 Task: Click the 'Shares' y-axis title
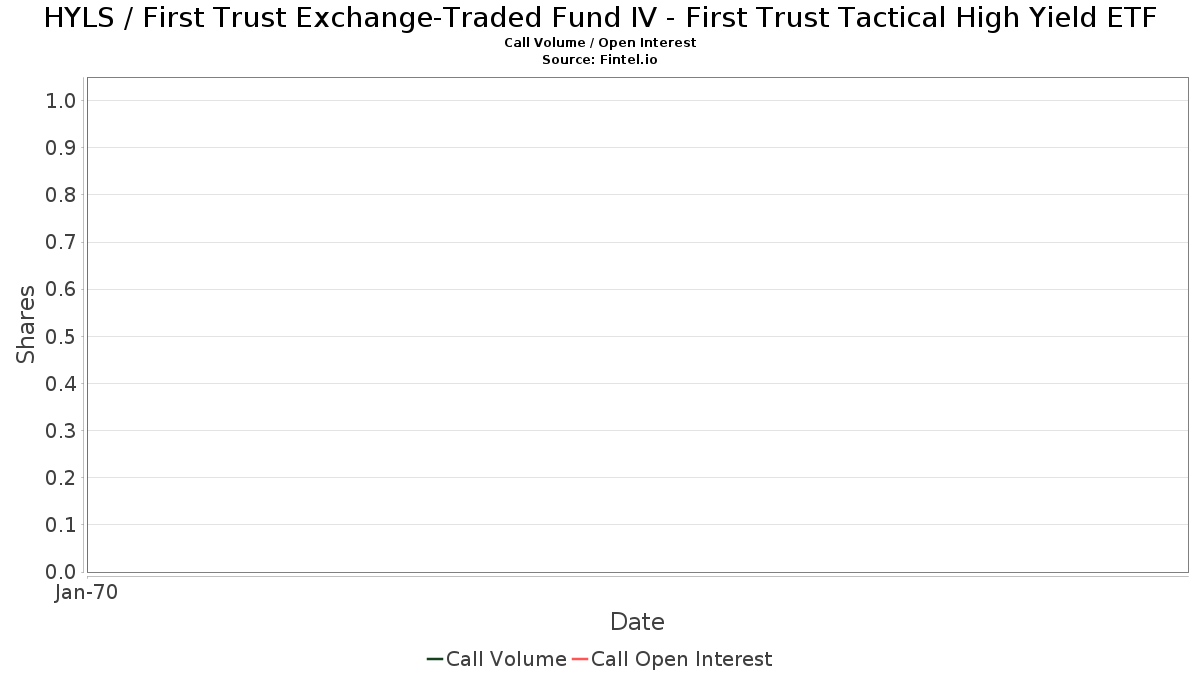pyautogui.click(x=26, y=324)
